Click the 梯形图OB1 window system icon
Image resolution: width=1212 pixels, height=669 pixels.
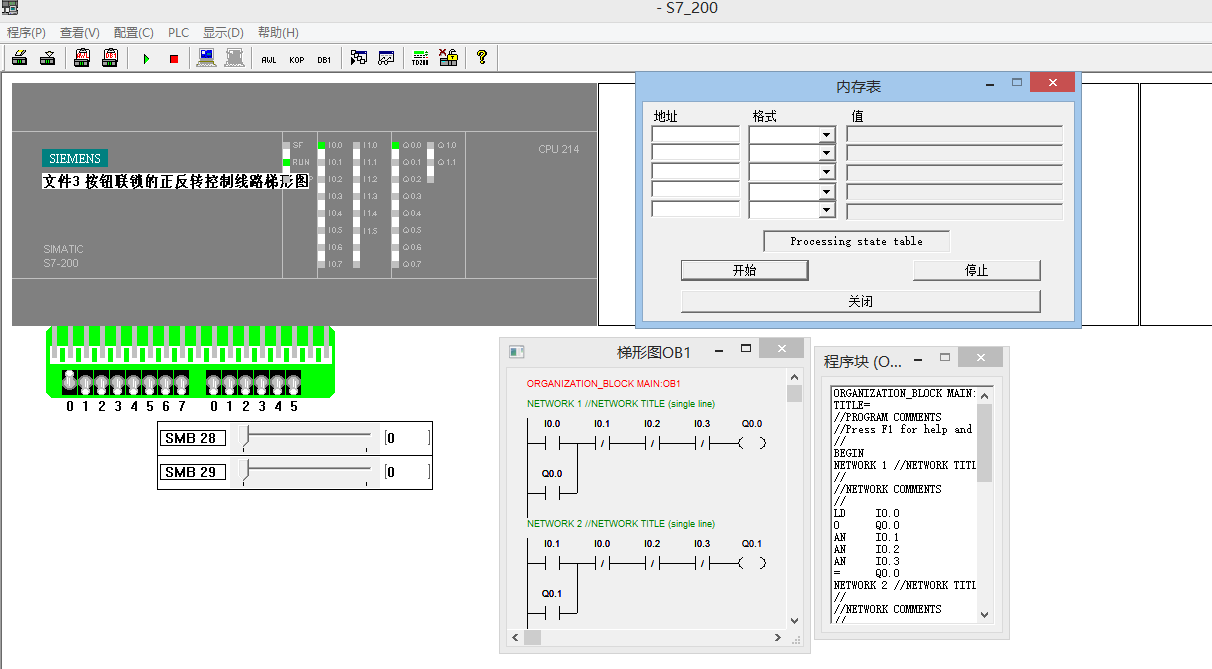click(x=517, y=352)
